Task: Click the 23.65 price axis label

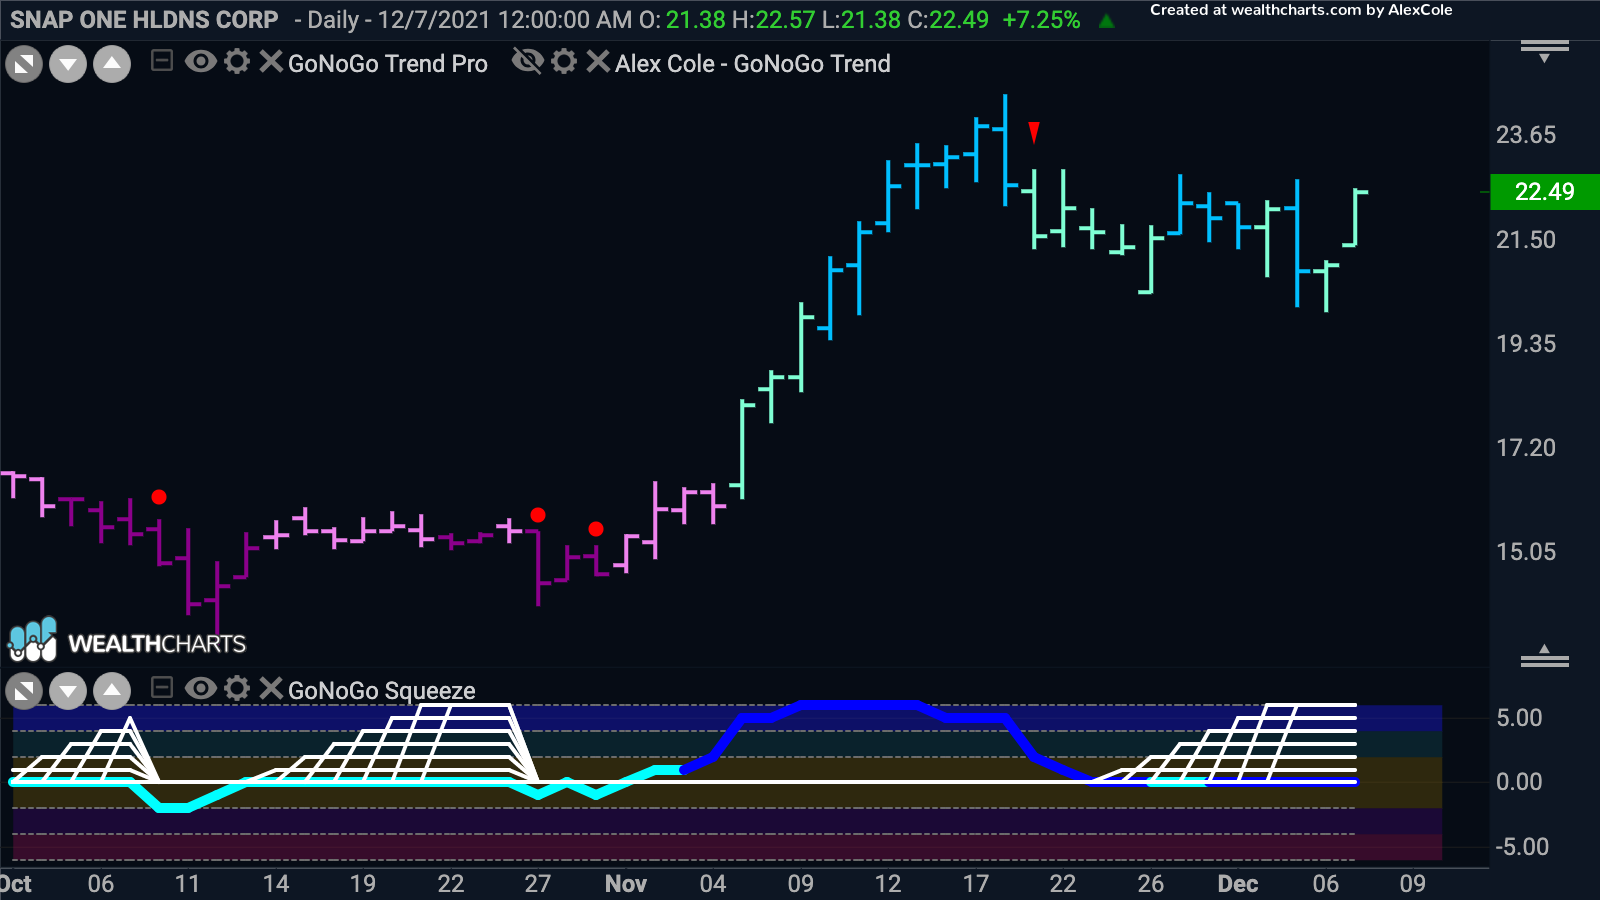Action: point(1526,135)
